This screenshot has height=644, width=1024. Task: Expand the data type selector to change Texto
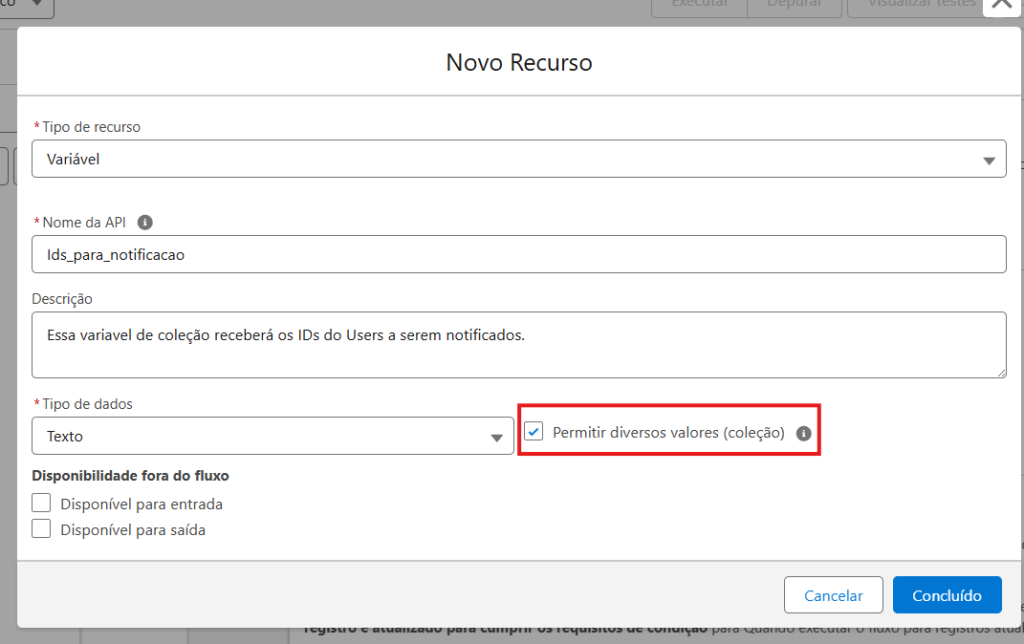pyautogui.click(x=495, y=436)
